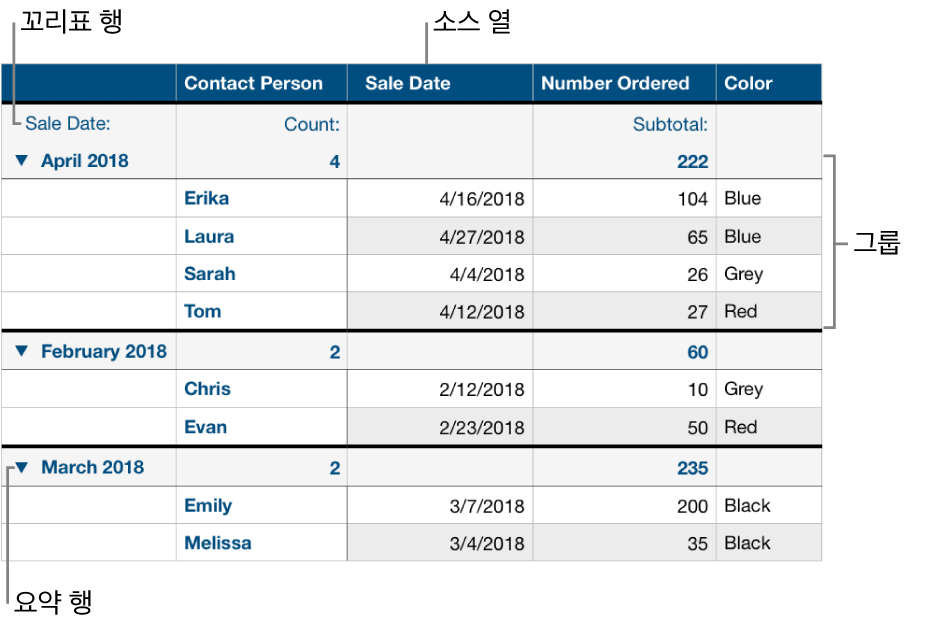The width and height of the screenshot is (945, 630).
Task: Select the Melissa contact cell
Action: click(218, 543)
